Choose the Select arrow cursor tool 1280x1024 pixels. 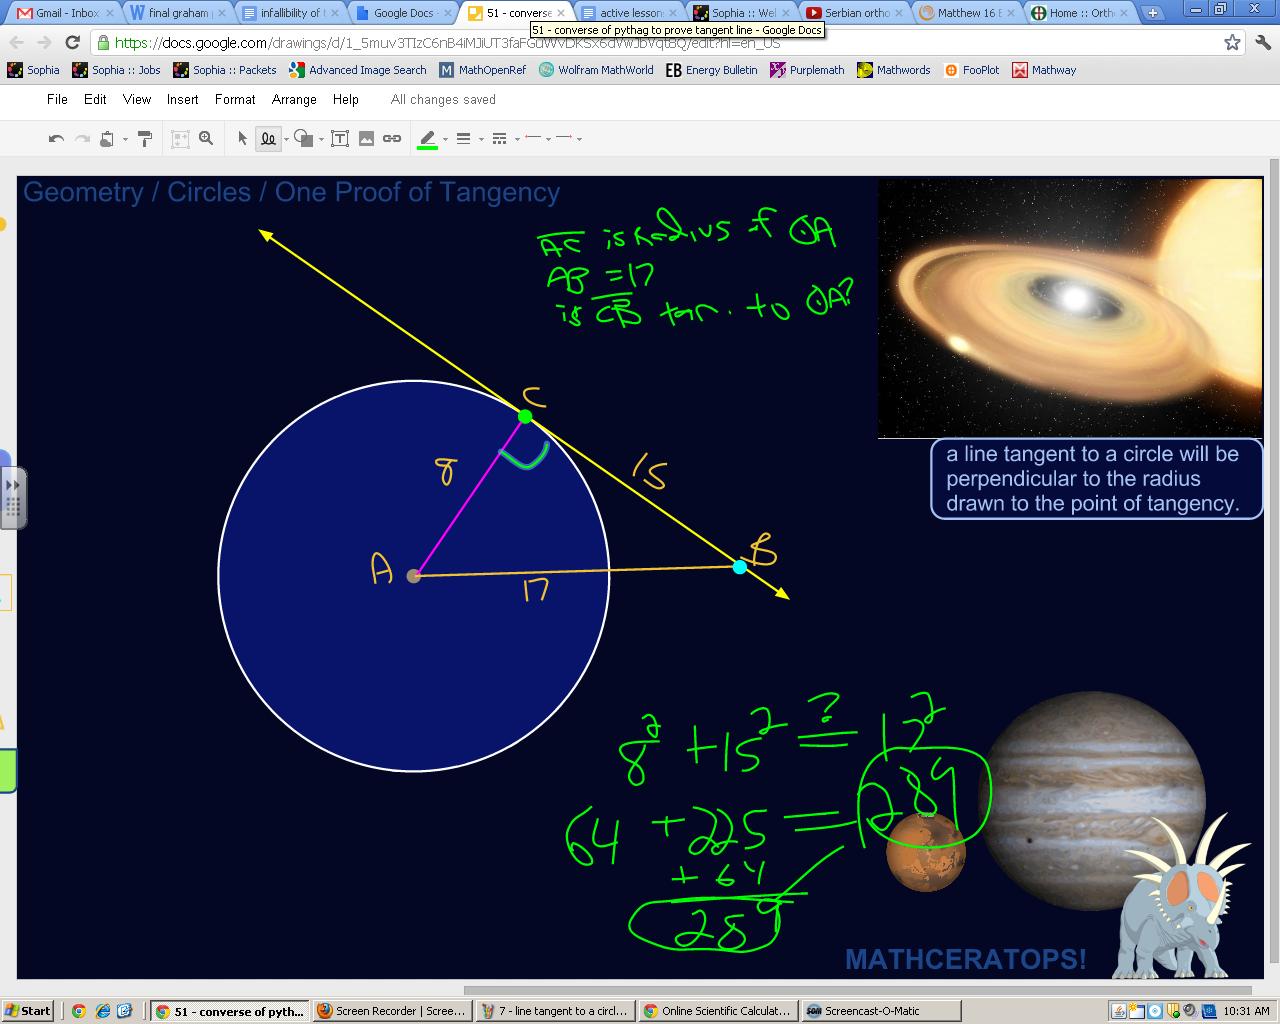coord(242,139)
